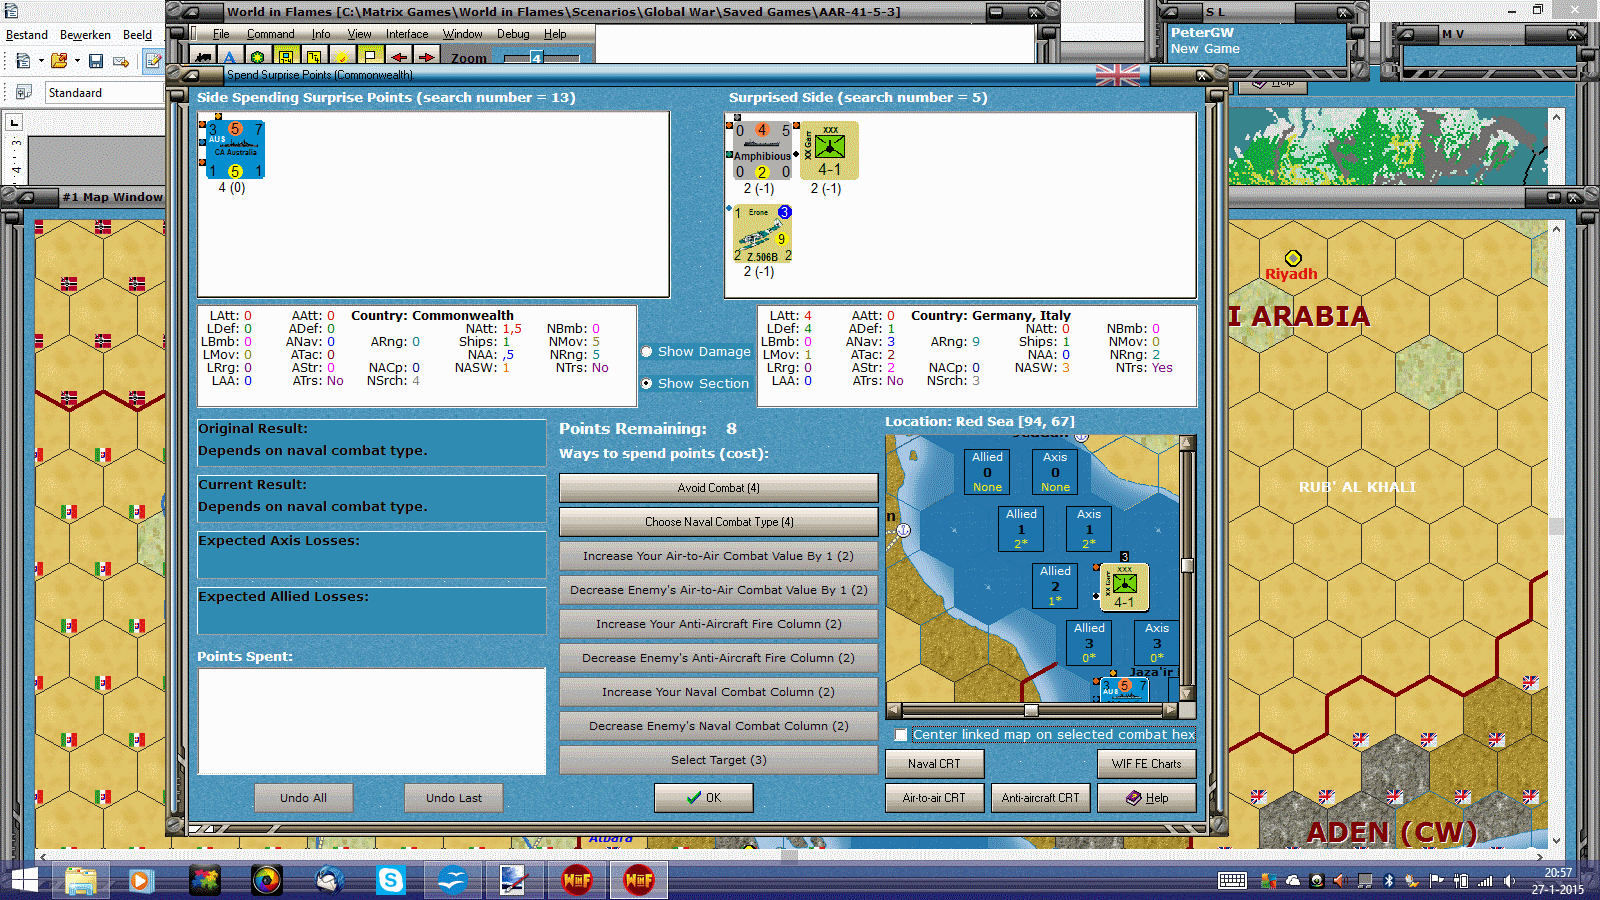Click the Allied 2 sea box on mini map

coord(1055,586)
